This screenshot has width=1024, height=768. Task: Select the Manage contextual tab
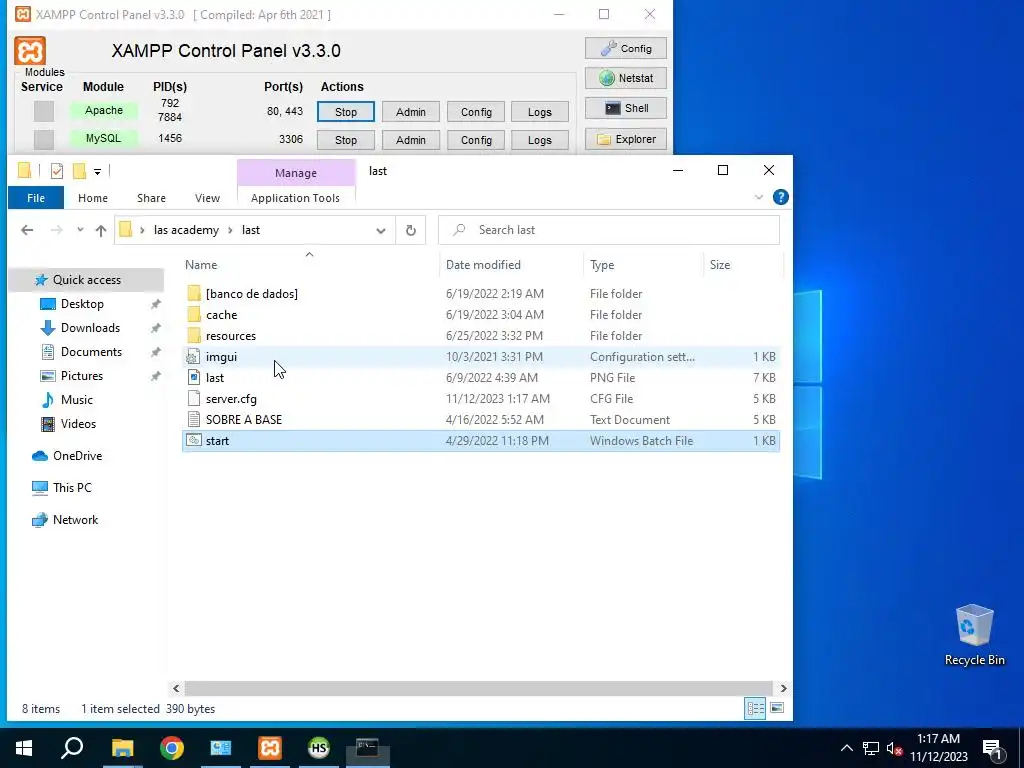pyautogui.click(x=296, y=173)
